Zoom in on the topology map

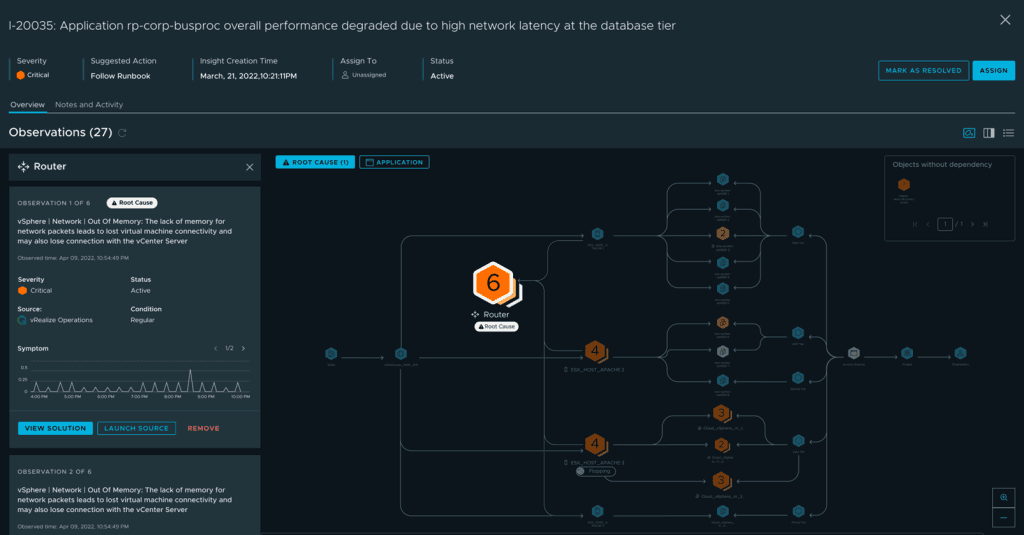(x=1003, y=497)
